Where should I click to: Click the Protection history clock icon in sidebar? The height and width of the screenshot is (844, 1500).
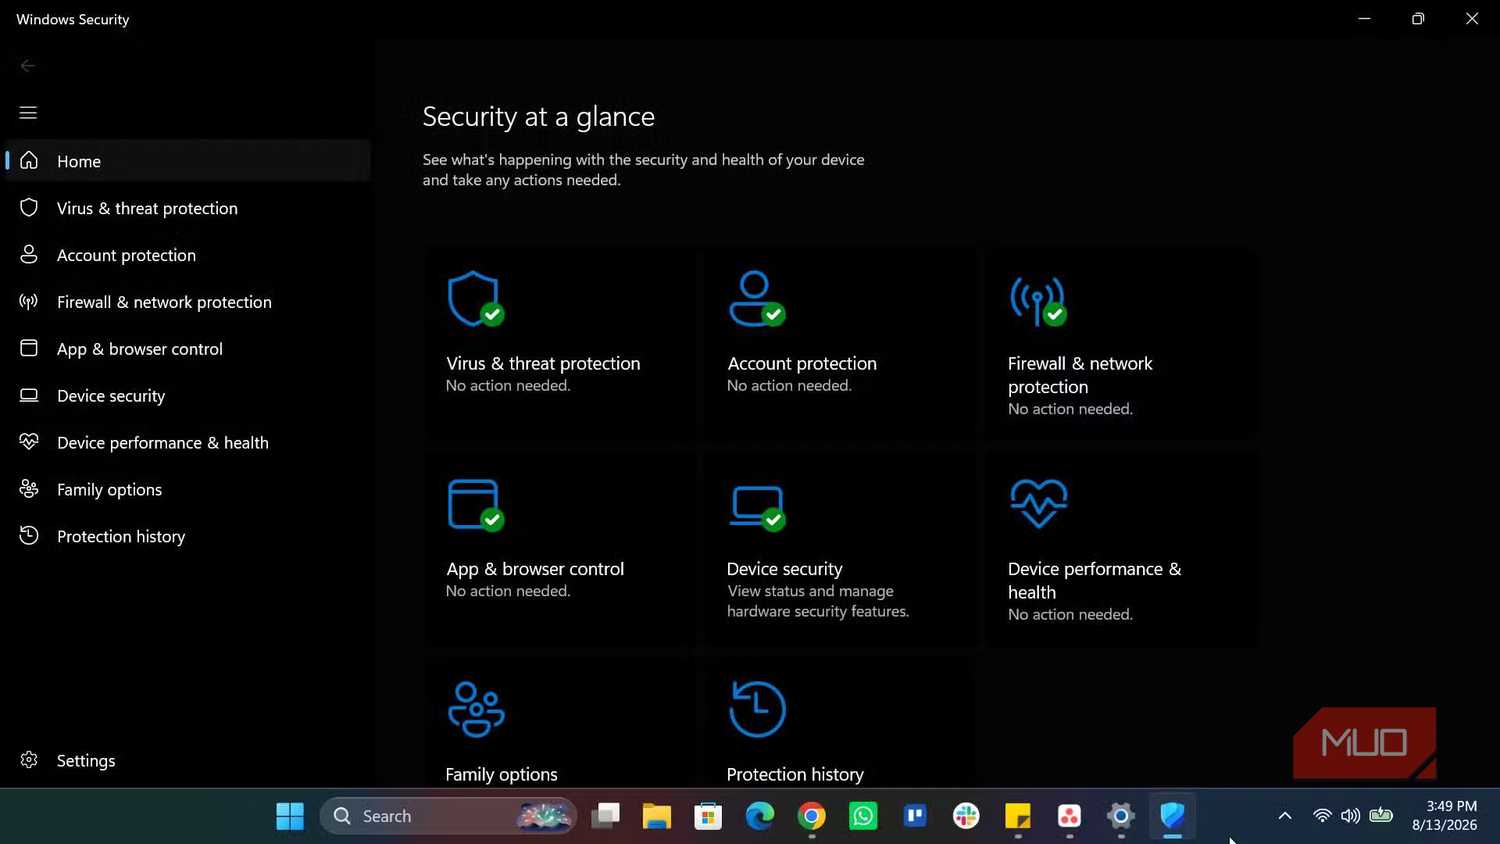[29, 536]
